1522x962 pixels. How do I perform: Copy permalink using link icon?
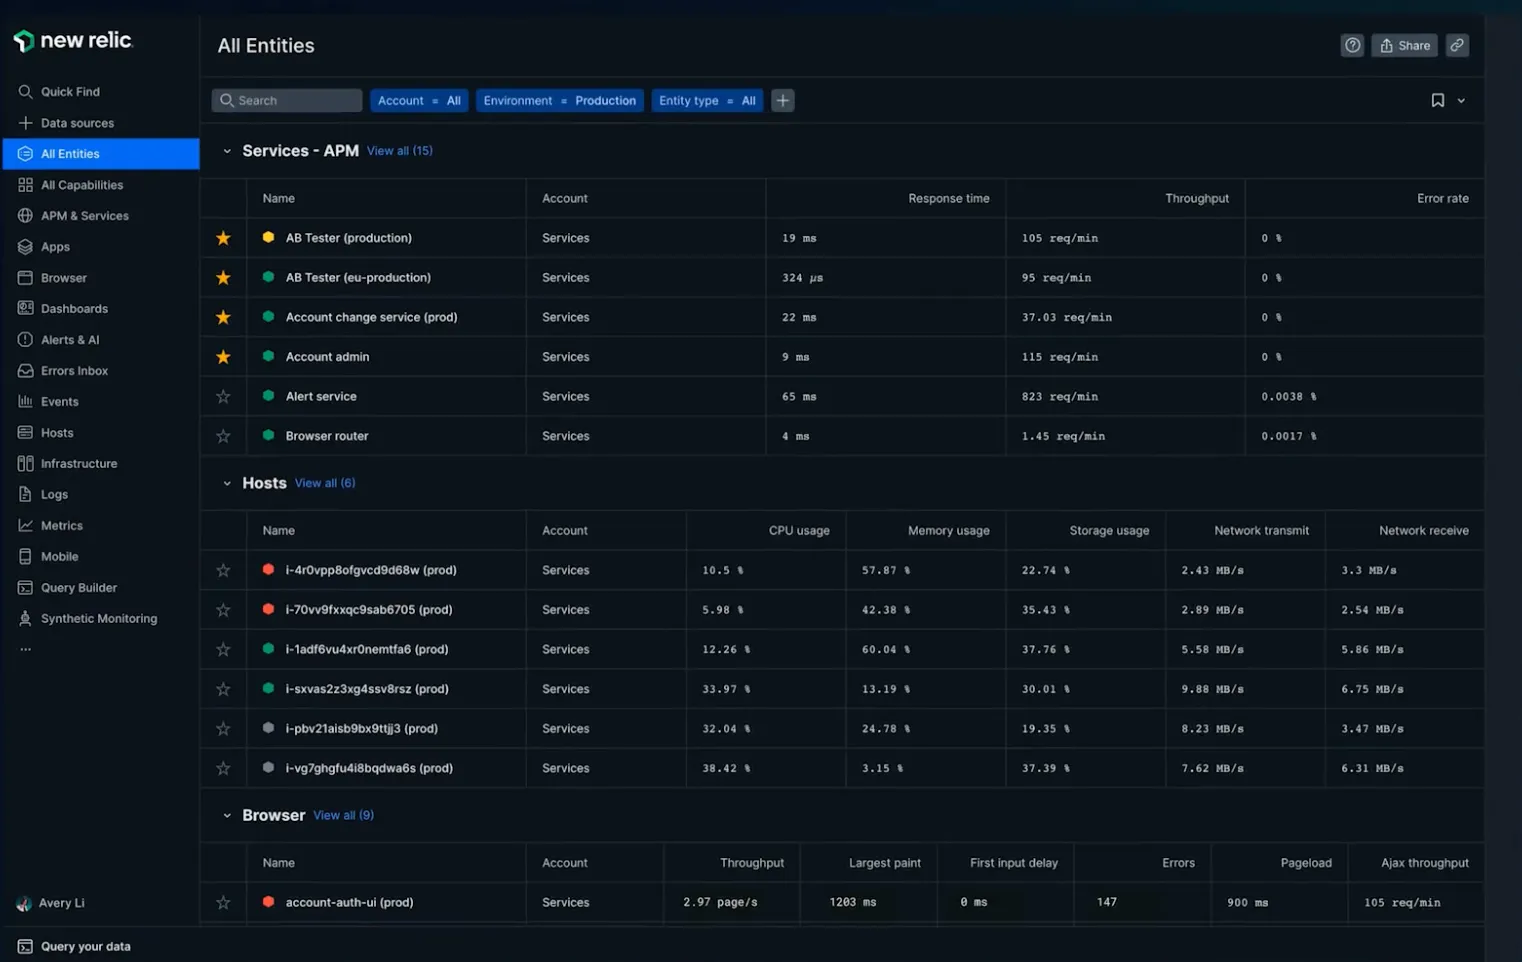[x=1457, y=45]
